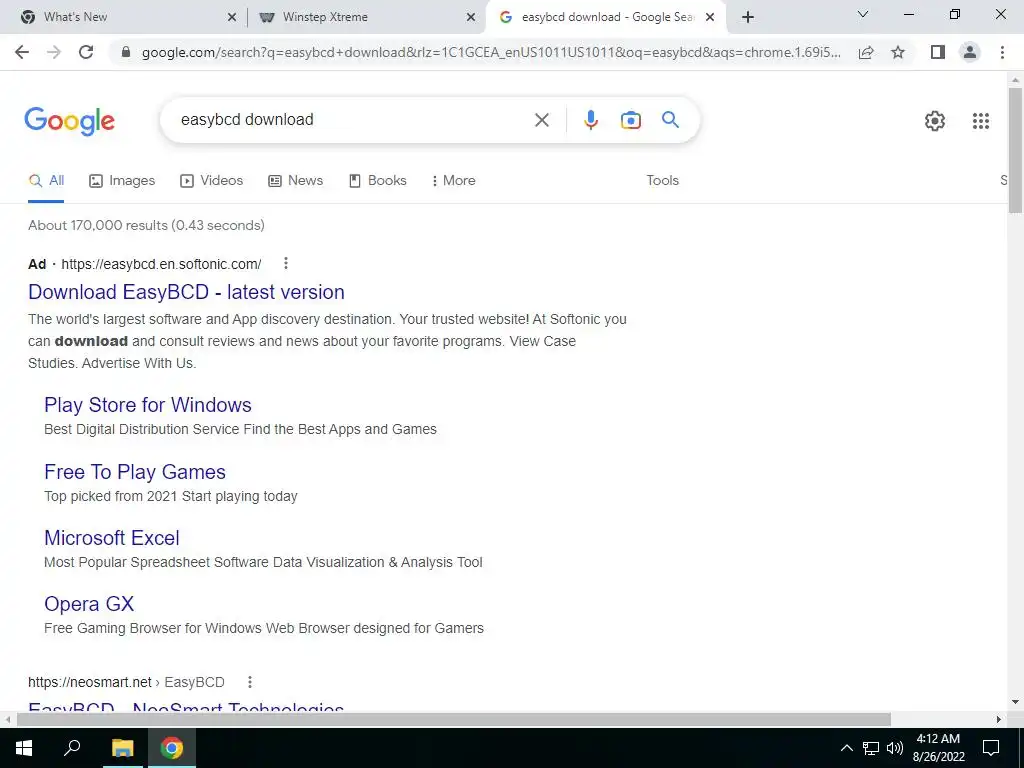Open Download EasyBCD - latest version link

[x=186, y=292]
